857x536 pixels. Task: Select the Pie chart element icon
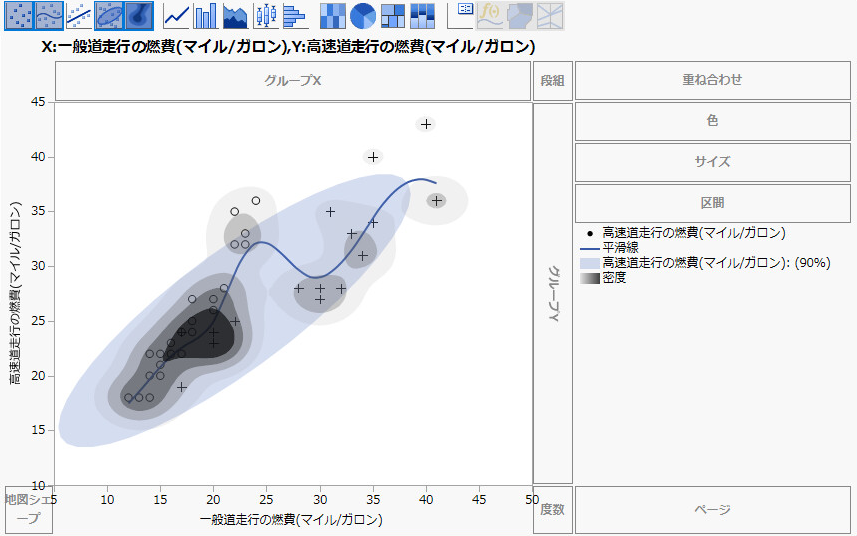[x=362, y=15]
